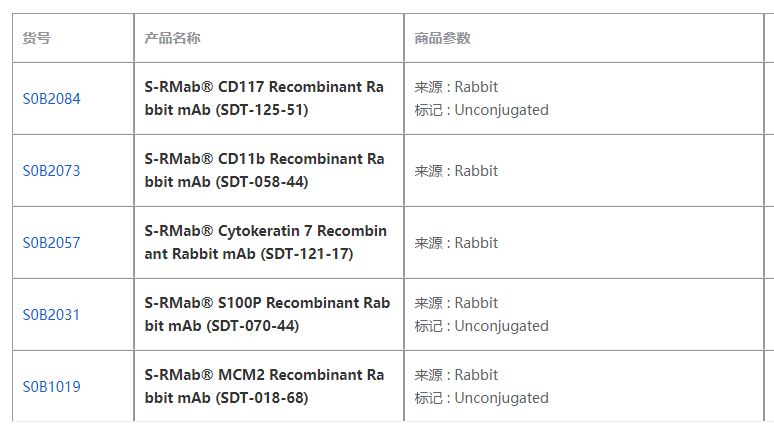Select the S100P Recombinant Rabbit mAb product name
This screenshot has width=774, height=429.
pyautogui.click(x=267, y=314)
